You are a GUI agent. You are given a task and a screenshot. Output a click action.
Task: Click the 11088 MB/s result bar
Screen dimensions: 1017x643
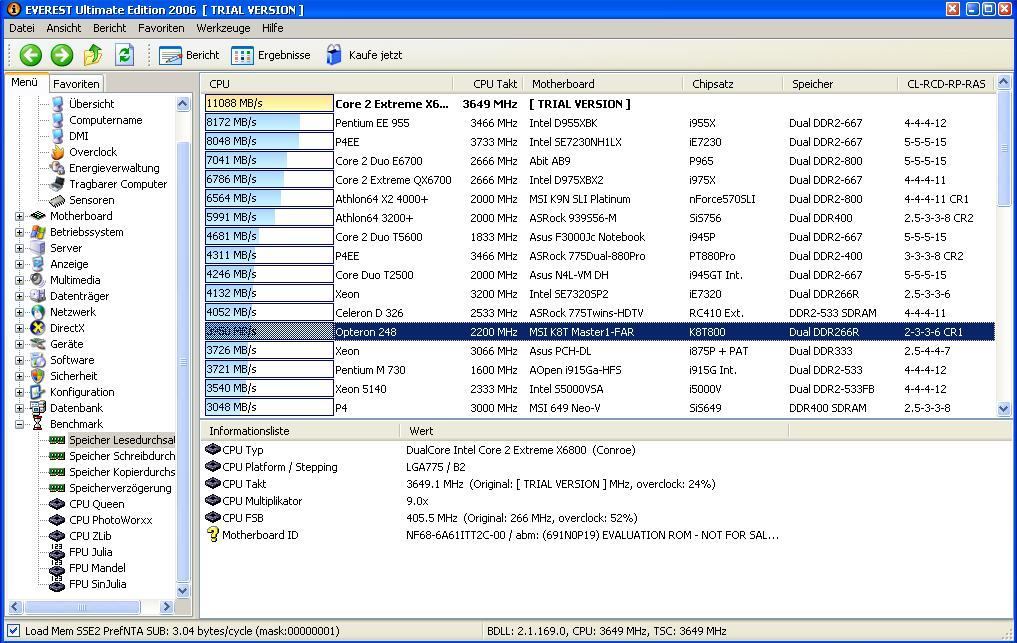tap(269, 103)
